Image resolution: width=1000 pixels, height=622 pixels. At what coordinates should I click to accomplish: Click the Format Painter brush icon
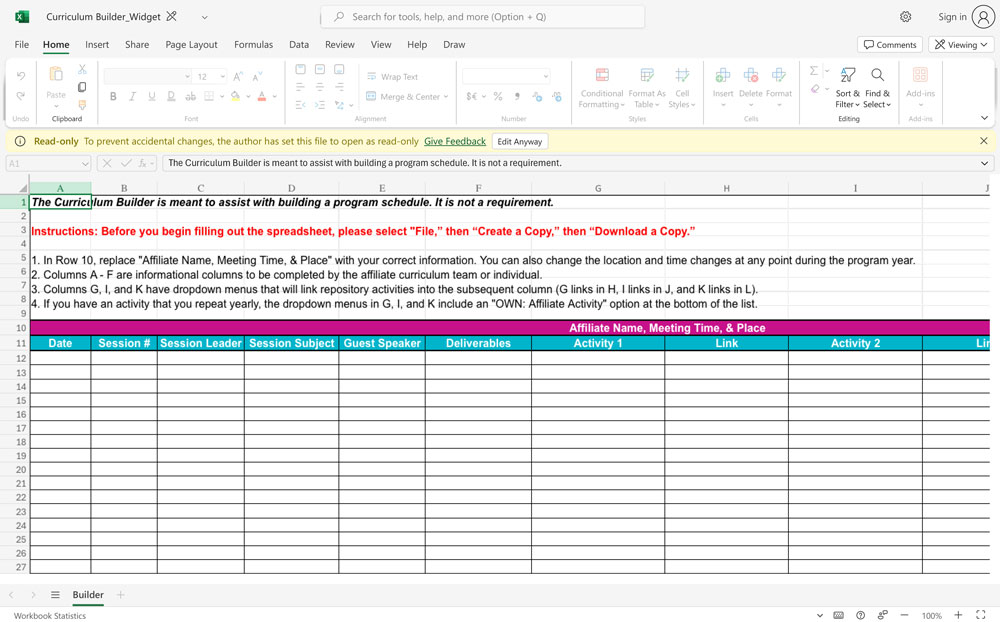82,105
